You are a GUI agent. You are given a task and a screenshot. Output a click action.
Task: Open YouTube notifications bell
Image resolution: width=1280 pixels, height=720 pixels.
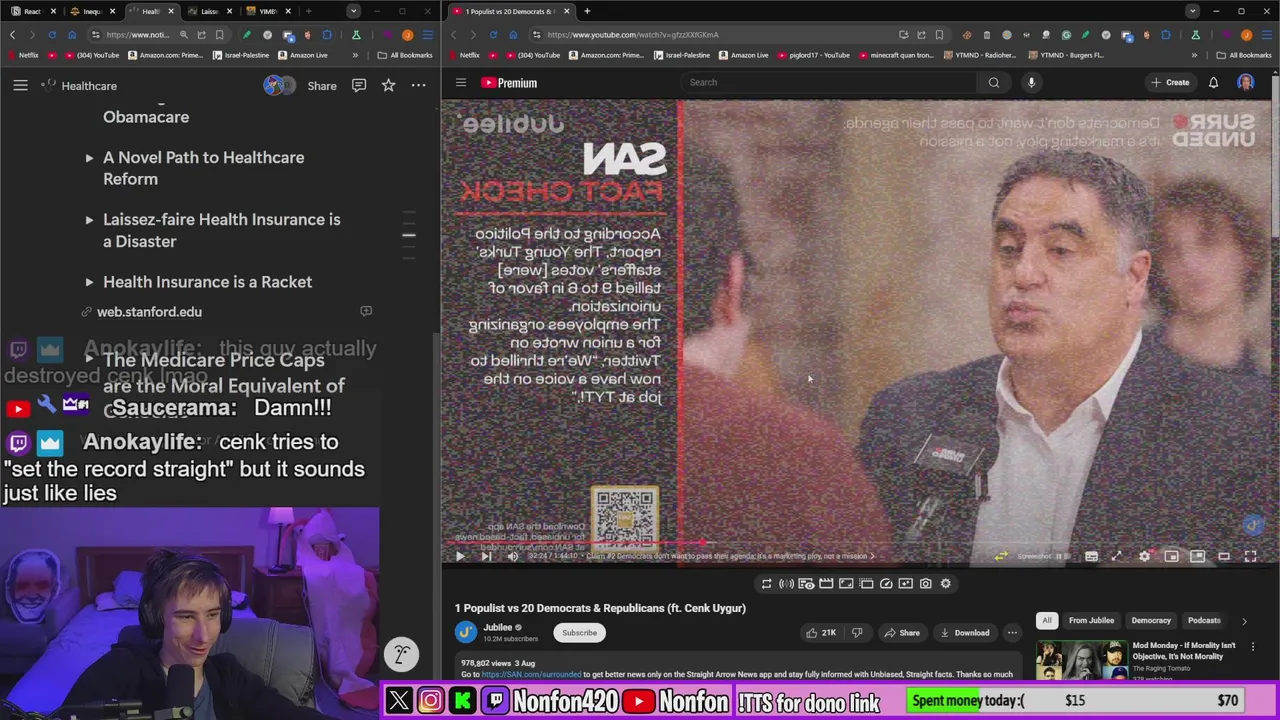(x=1213, y=82)
